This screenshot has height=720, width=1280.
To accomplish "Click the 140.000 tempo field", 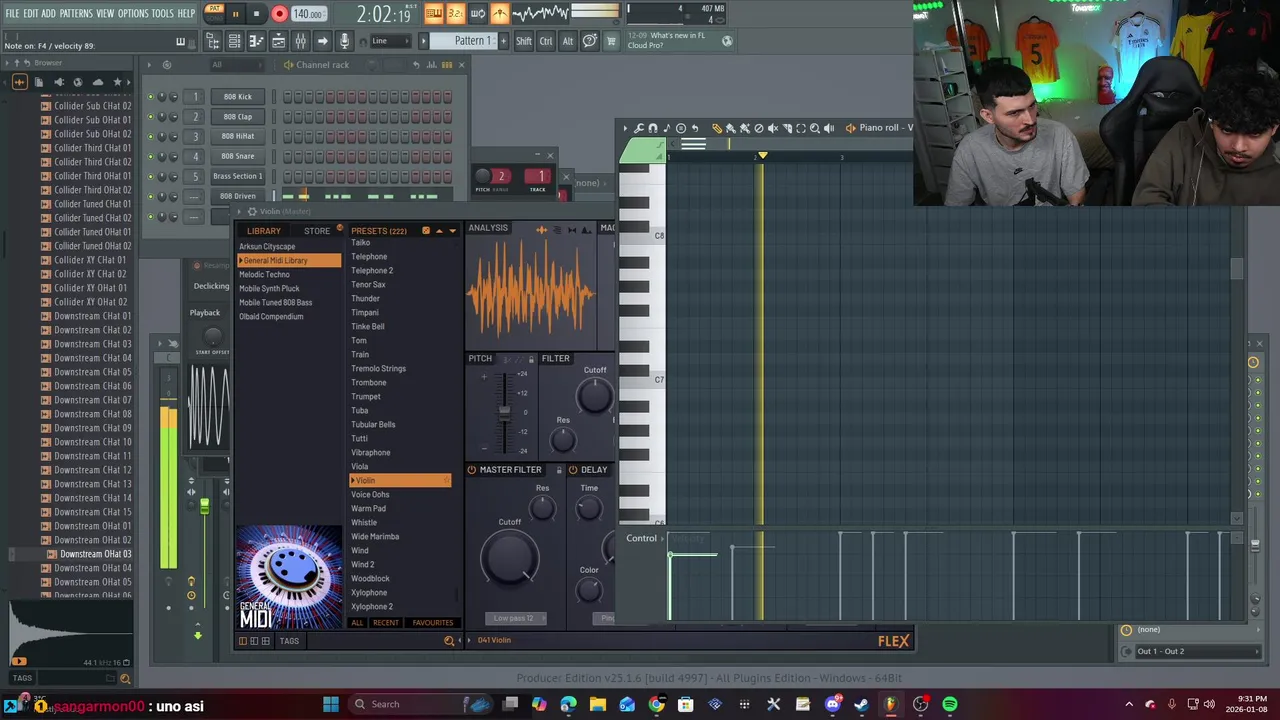I will click(308, 14).
